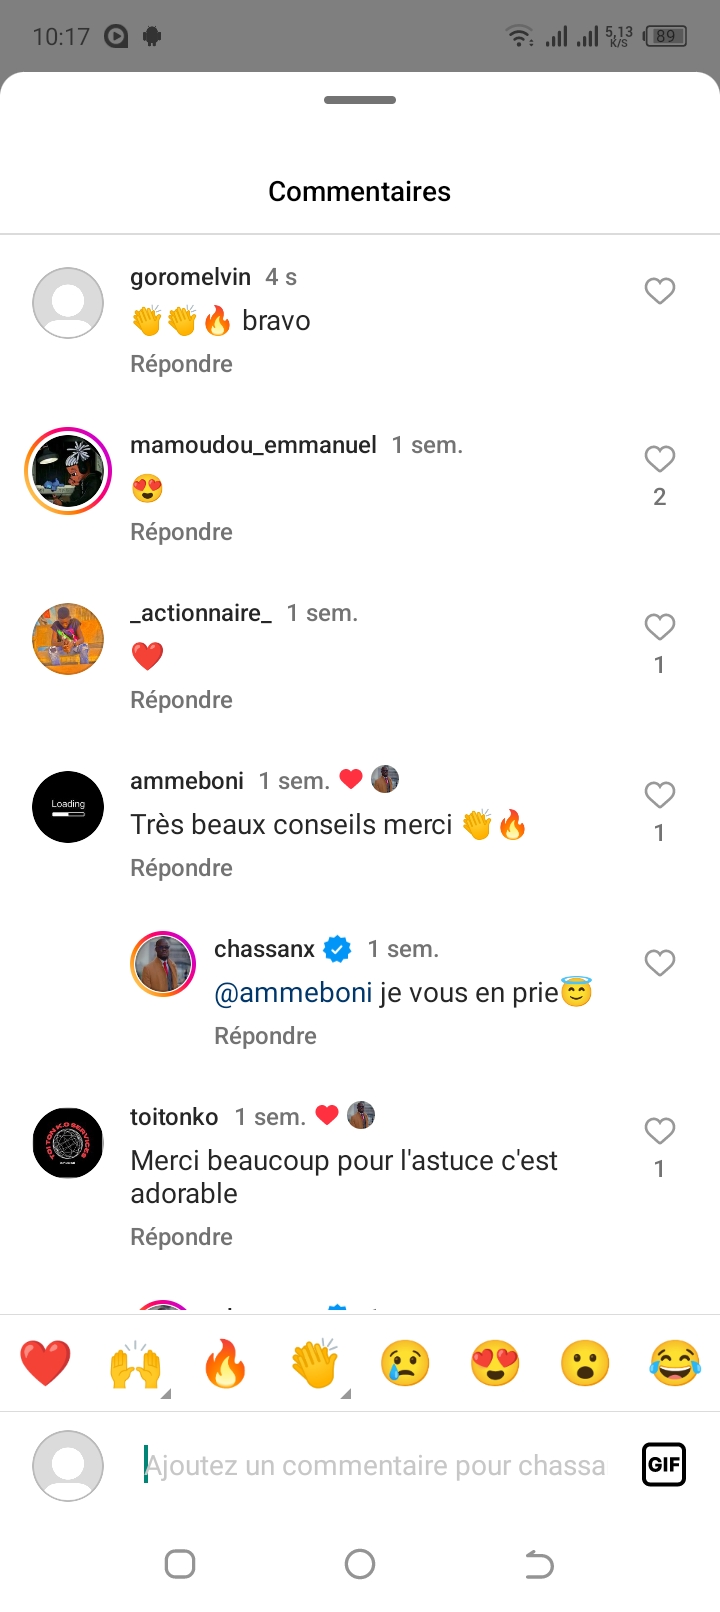
Task: Insert crying face quick emoji
Action: click(405, 1363)
